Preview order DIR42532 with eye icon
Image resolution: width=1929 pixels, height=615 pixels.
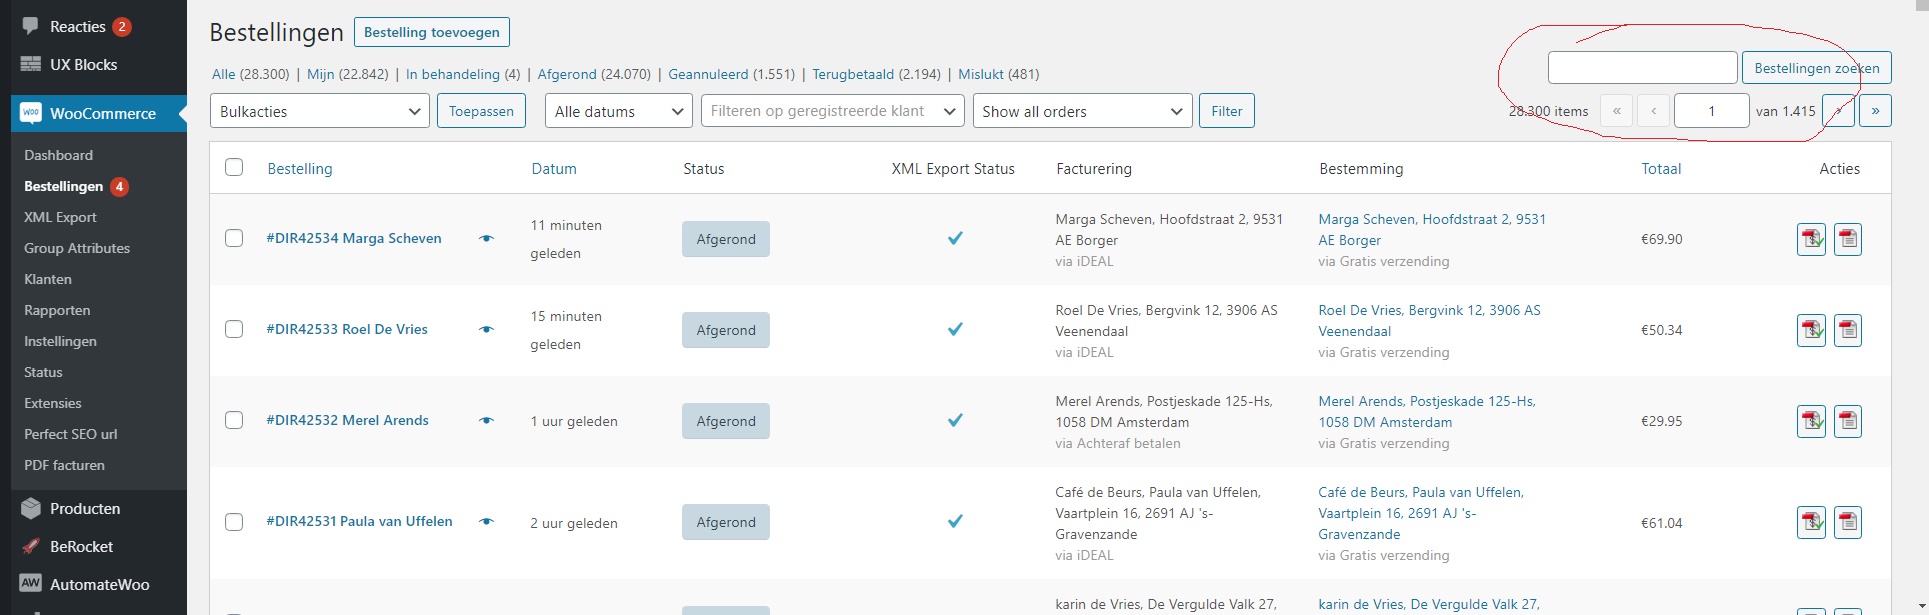click(x=487, y=421)
